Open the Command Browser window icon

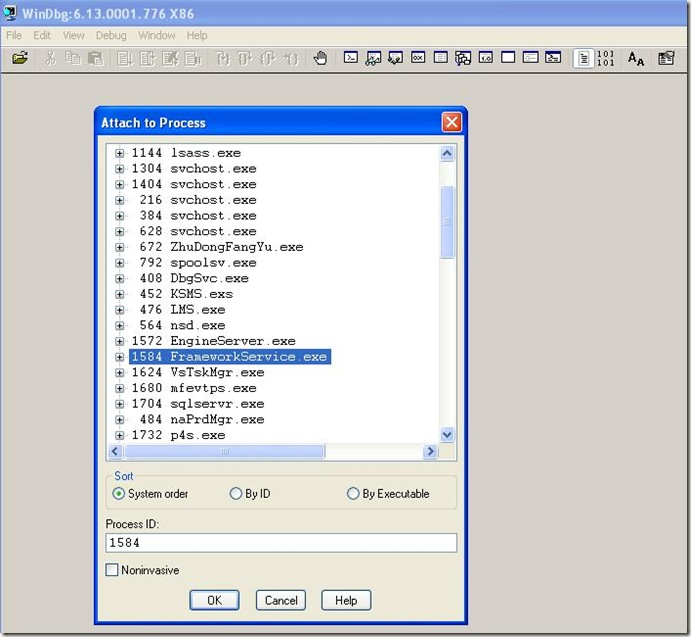point(553,57)
